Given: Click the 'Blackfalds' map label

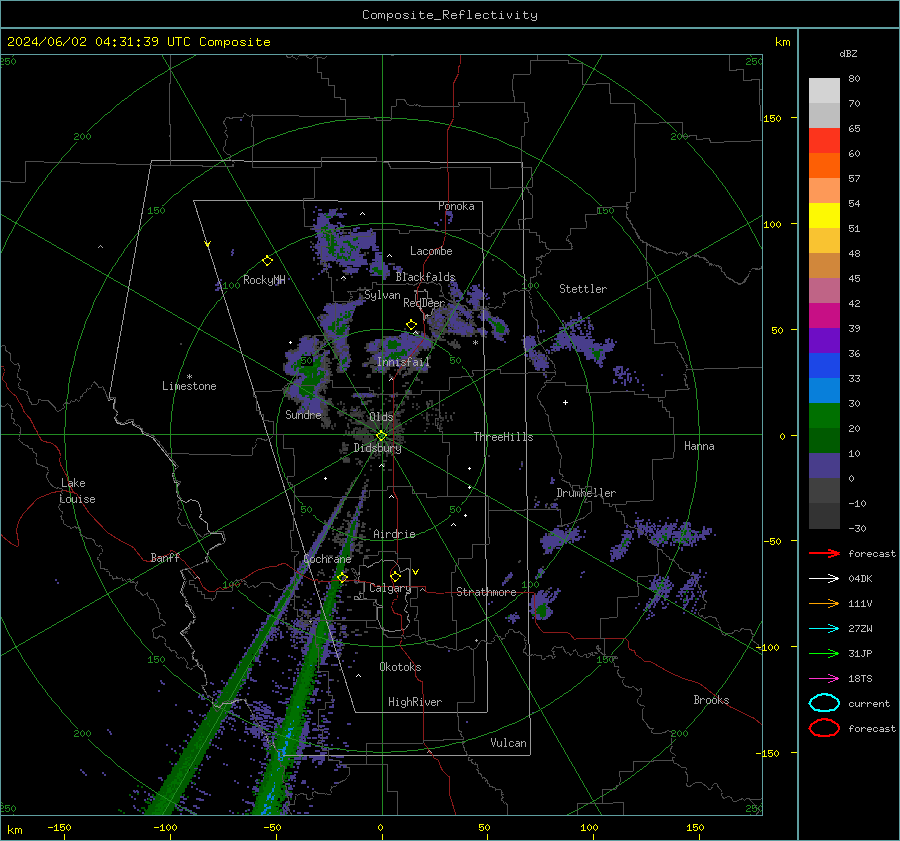Looking at the screenshot, I should [425, 277].
